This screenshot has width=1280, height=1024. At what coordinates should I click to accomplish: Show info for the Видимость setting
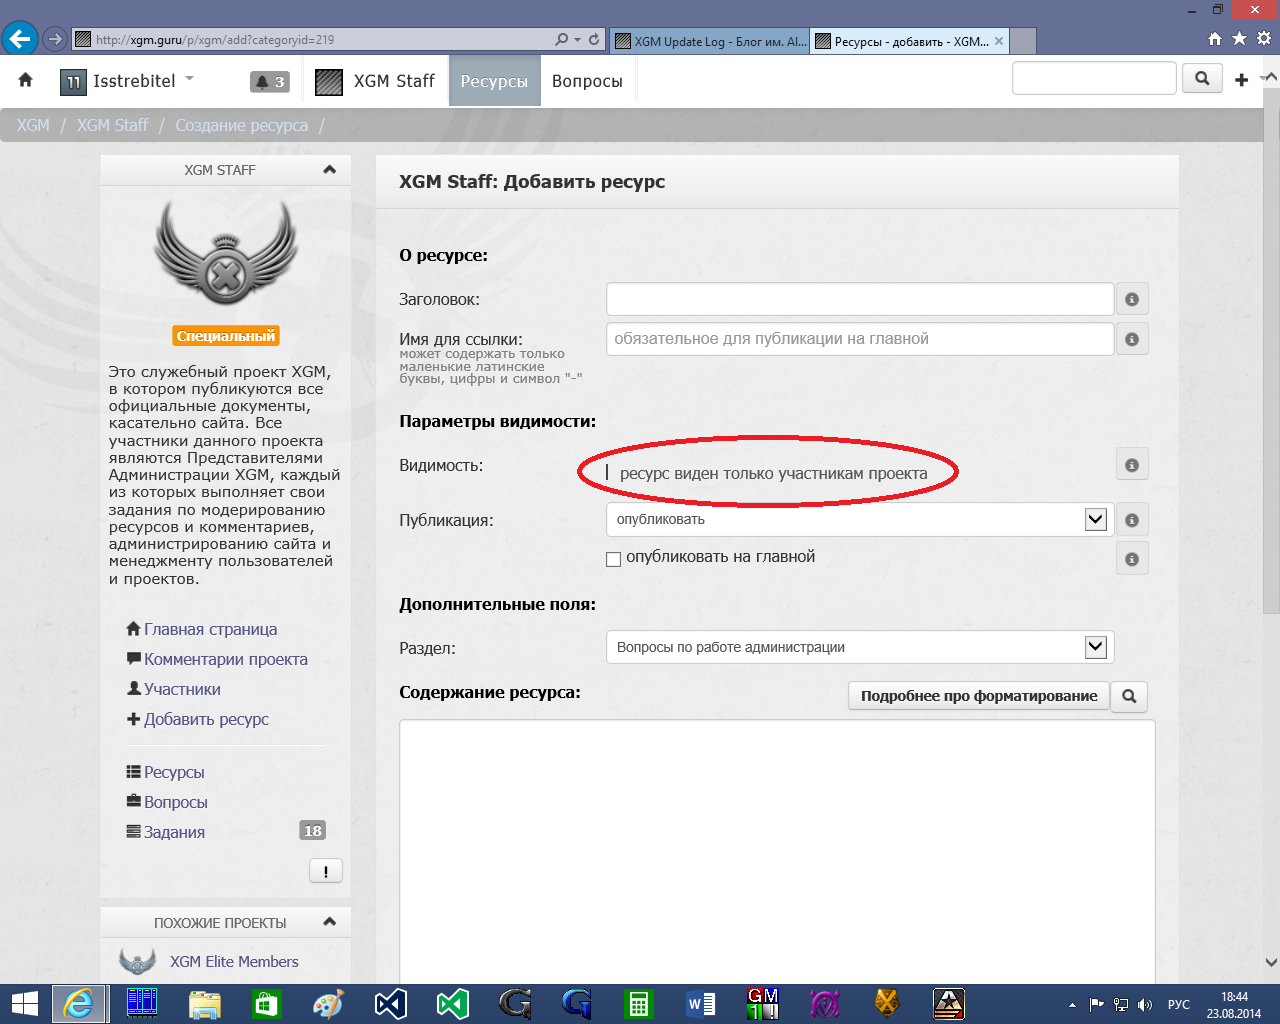pos(1132,465)
